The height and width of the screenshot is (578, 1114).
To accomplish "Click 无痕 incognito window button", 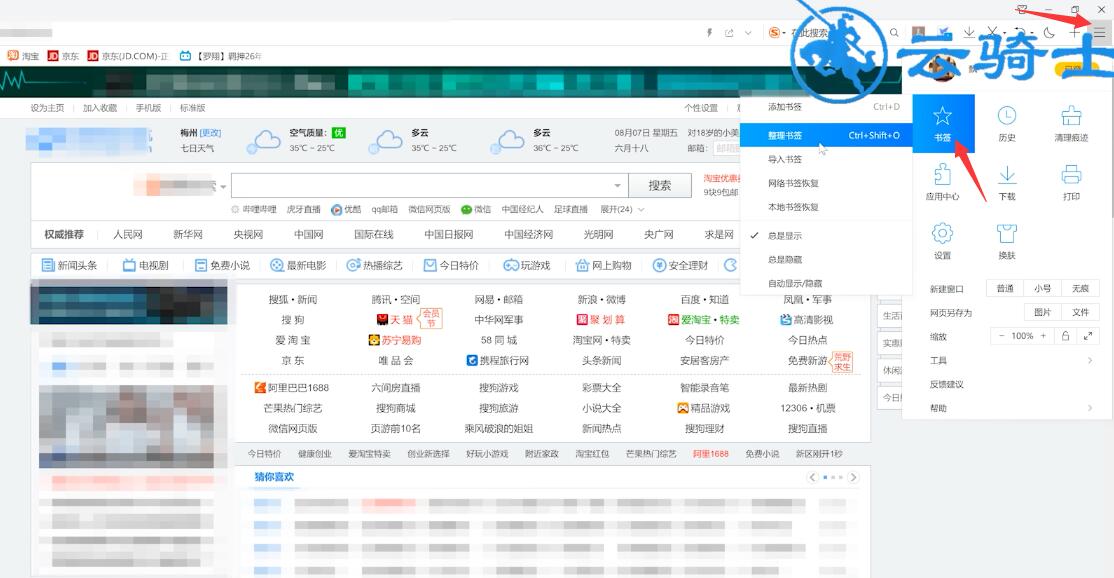I will (1080, 288).
